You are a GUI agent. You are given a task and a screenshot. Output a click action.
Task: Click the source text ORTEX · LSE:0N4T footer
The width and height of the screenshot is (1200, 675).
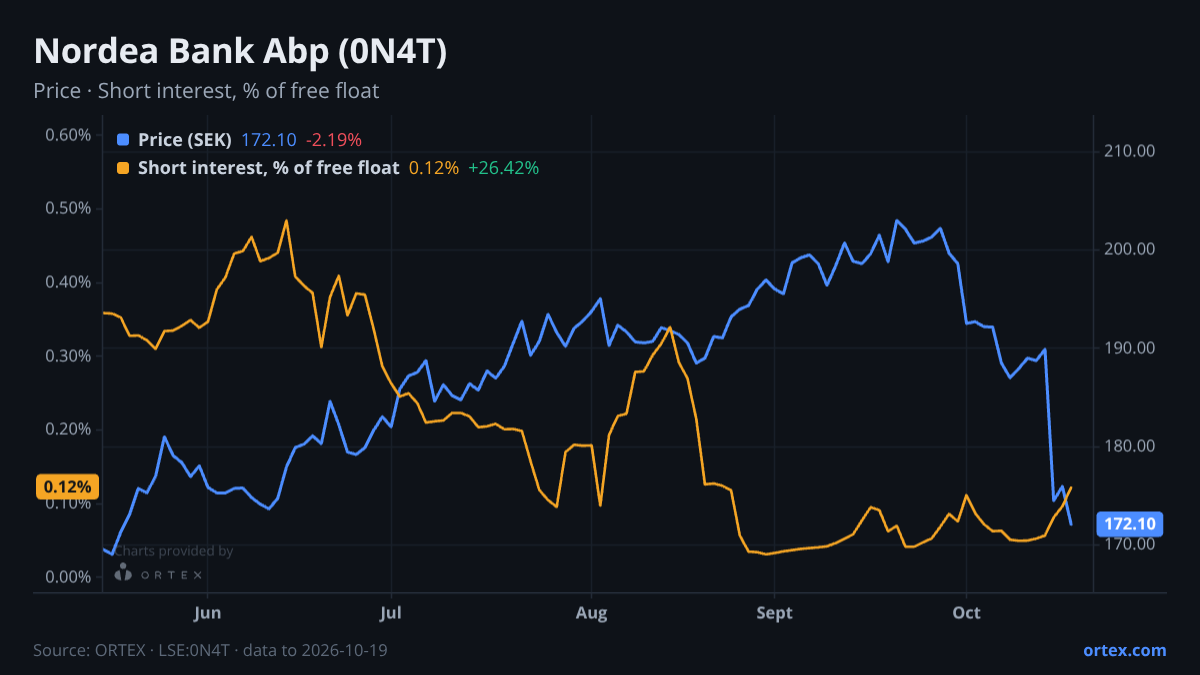click(x=210, y=650)
